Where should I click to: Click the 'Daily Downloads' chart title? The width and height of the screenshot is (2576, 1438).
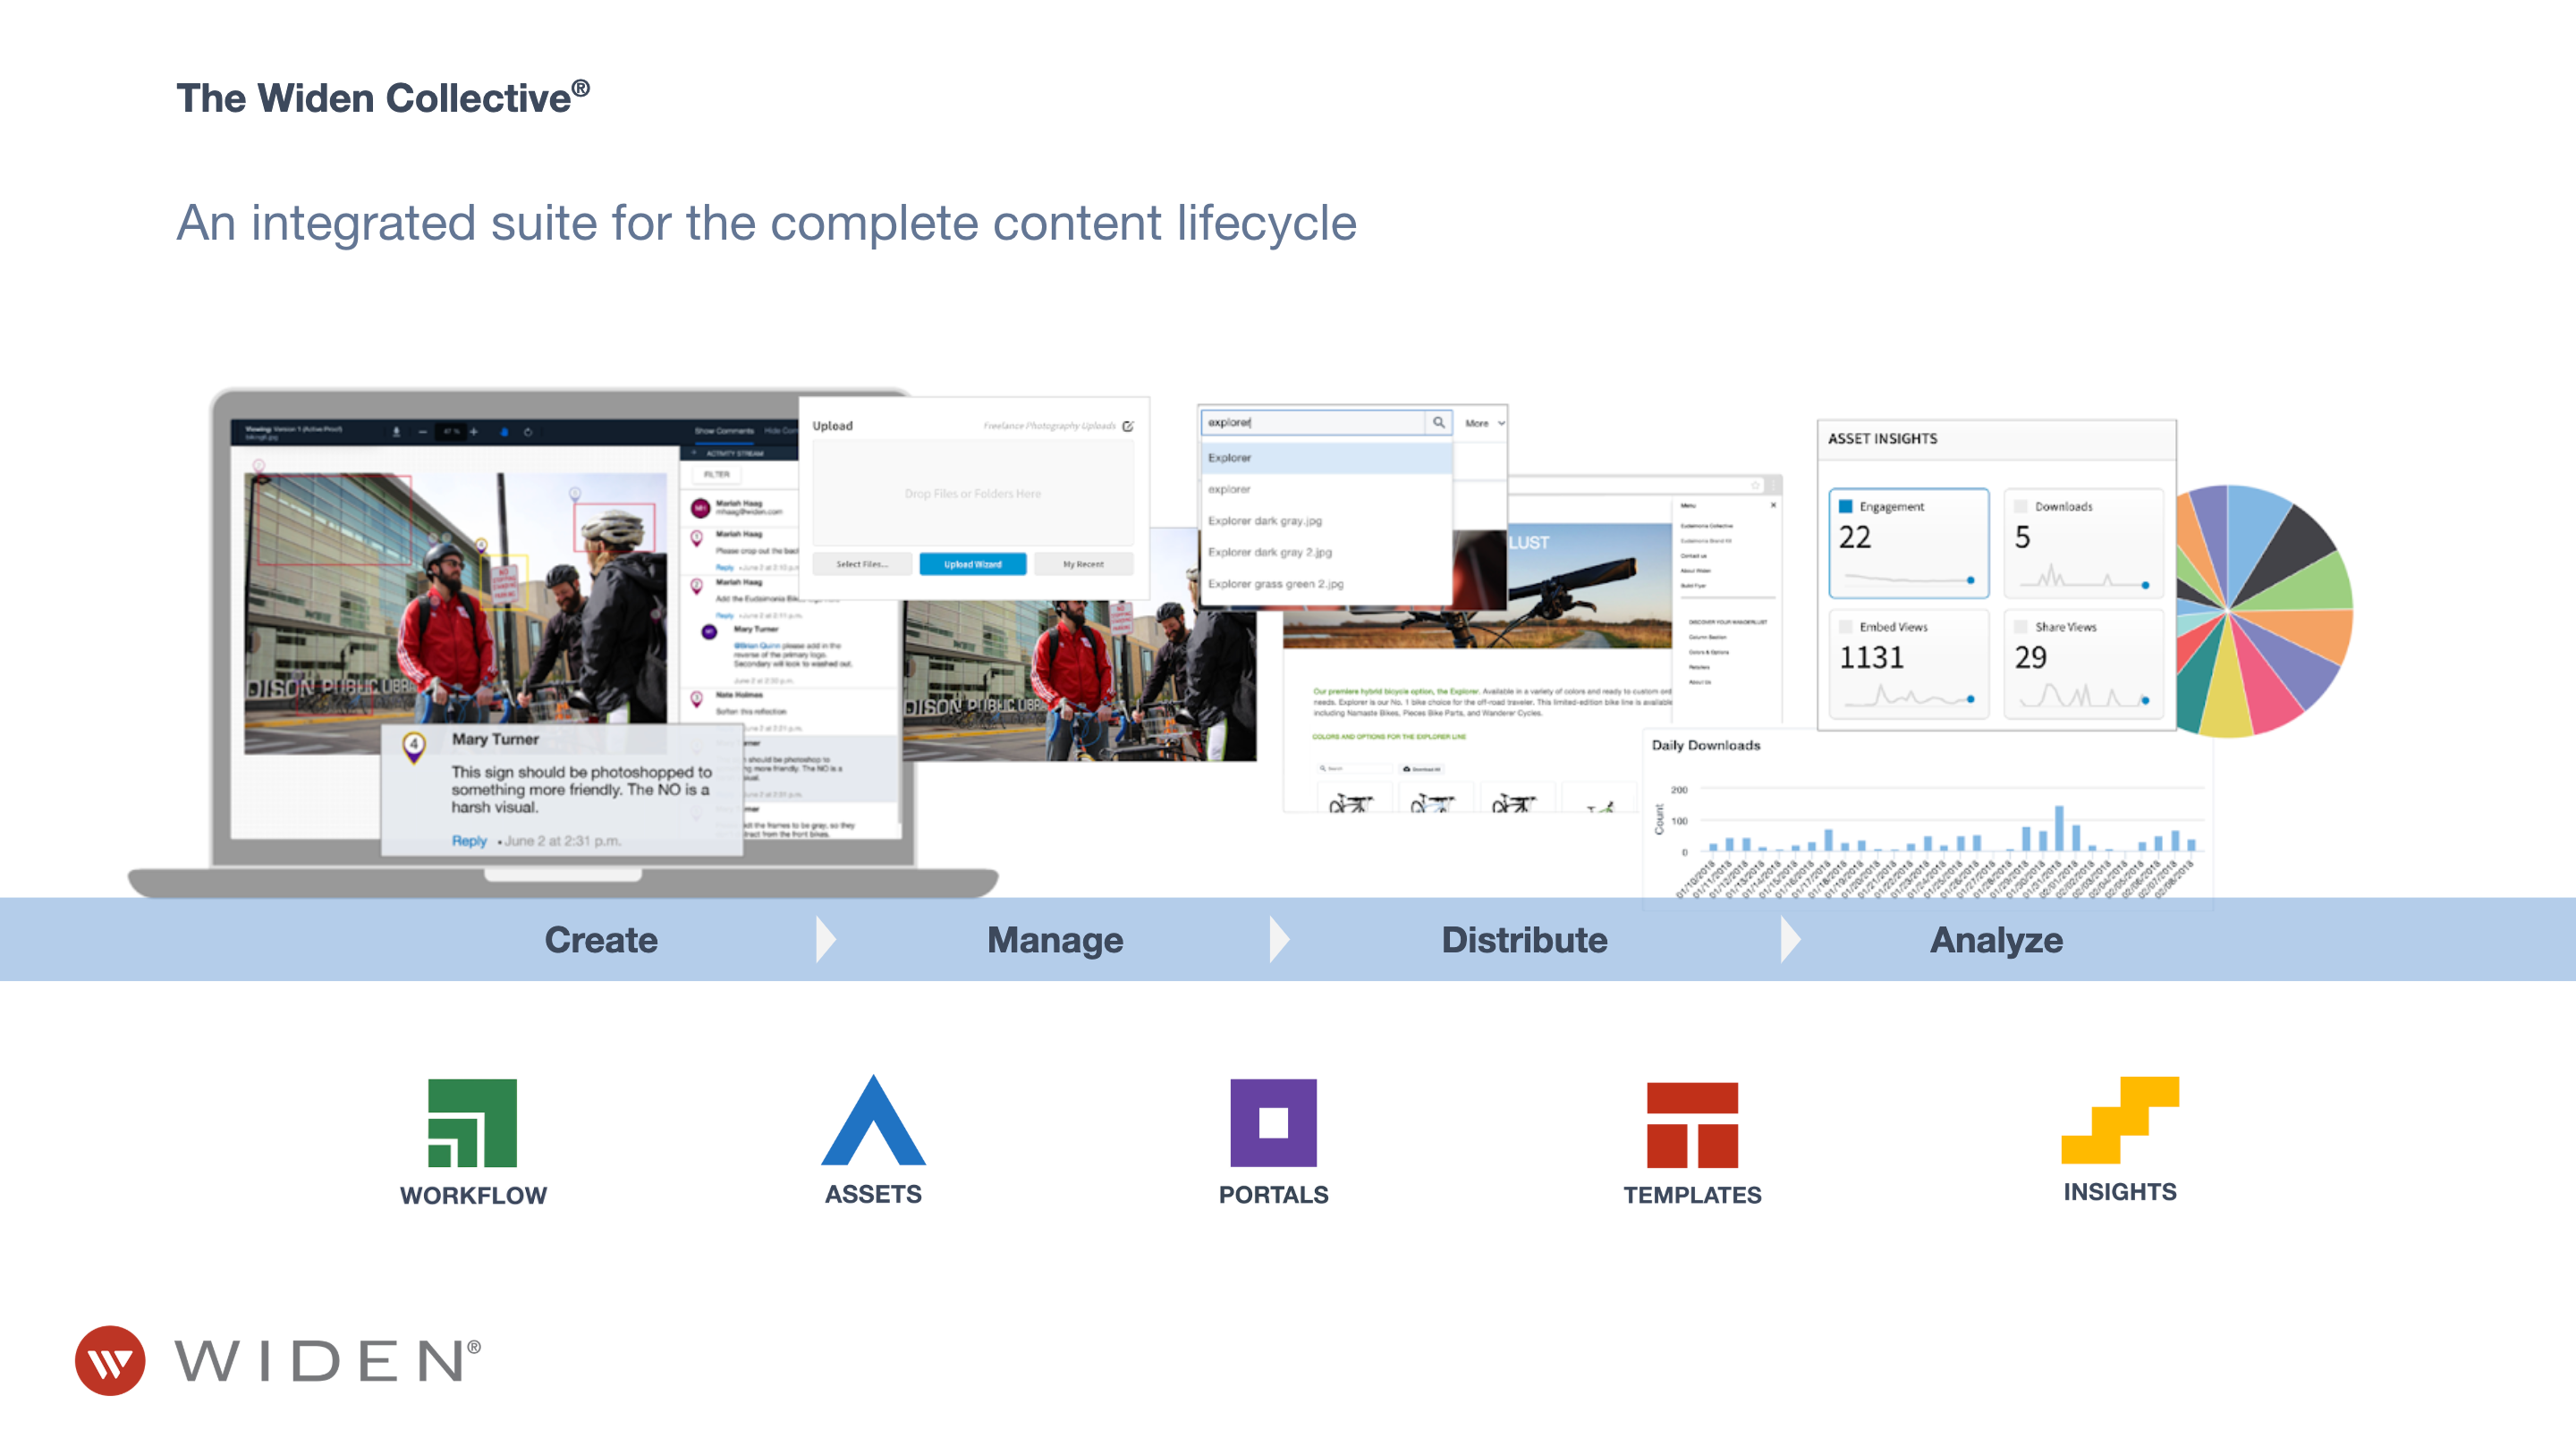click(1706, 745)
